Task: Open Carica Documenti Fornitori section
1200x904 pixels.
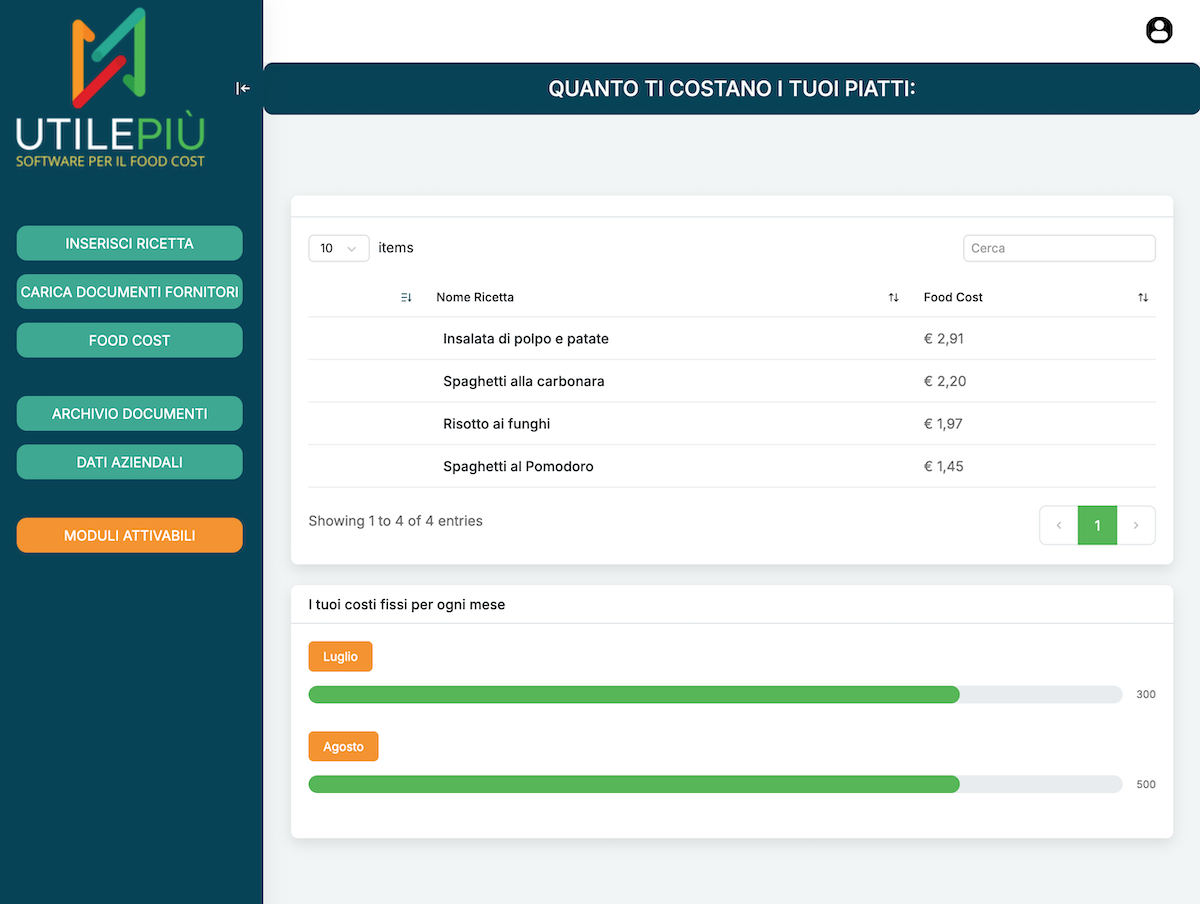Action: 130,292
